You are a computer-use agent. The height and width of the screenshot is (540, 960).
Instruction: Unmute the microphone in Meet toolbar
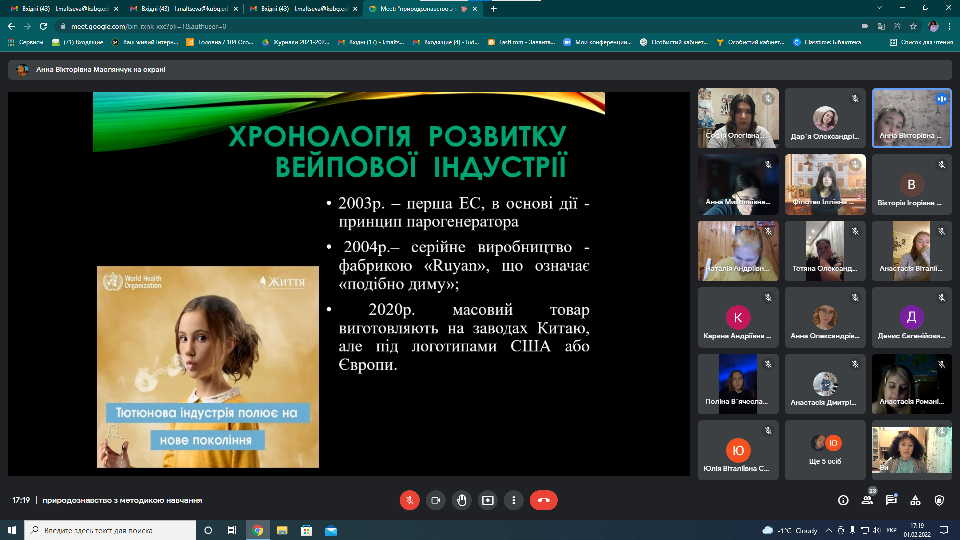pyautogui.click(x=409, y=500)
